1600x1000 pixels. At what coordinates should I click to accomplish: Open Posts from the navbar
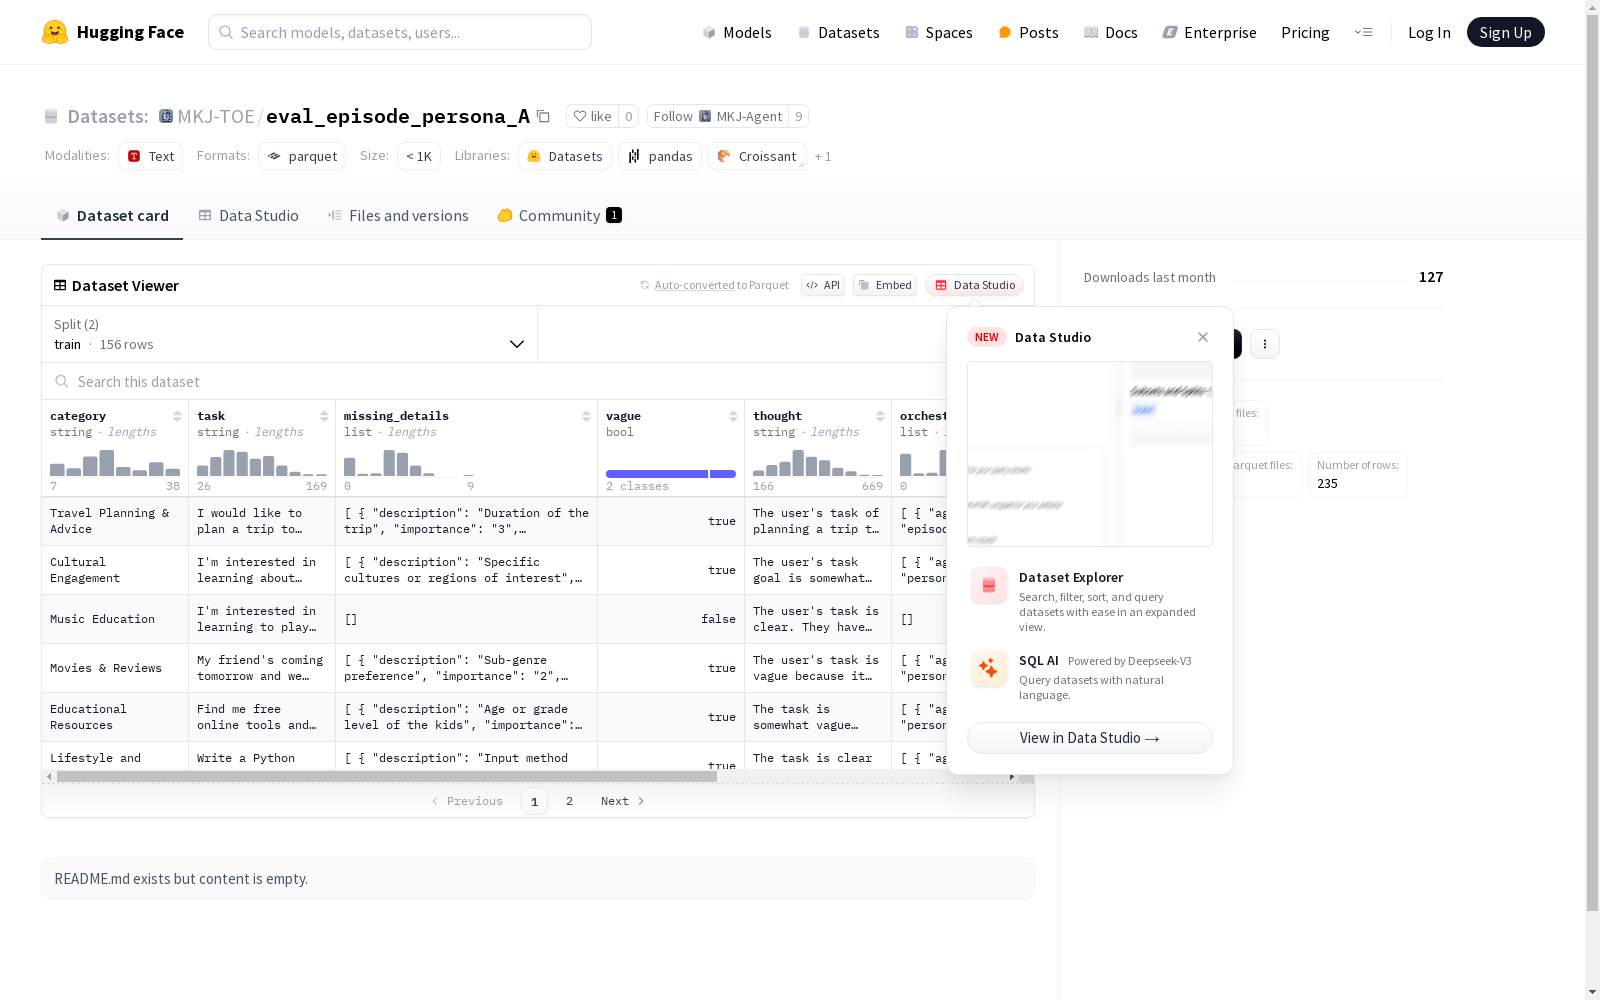point(1028,32)
